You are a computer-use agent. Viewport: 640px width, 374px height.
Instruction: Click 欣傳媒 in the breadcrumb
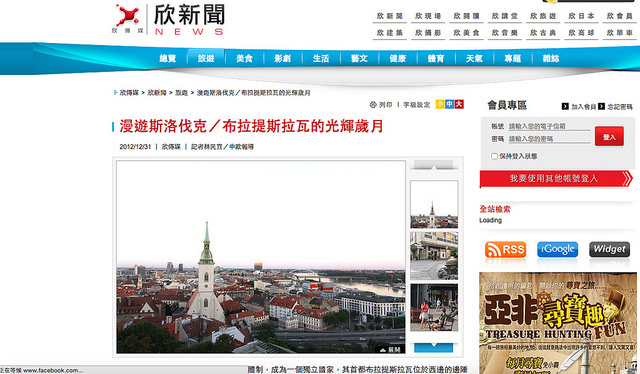pyautogui.click(x=129, y=93)
